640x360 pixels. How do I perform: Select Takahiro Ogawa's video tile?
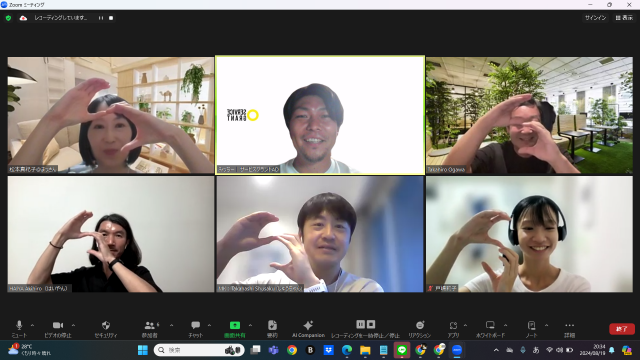point(529,115)
